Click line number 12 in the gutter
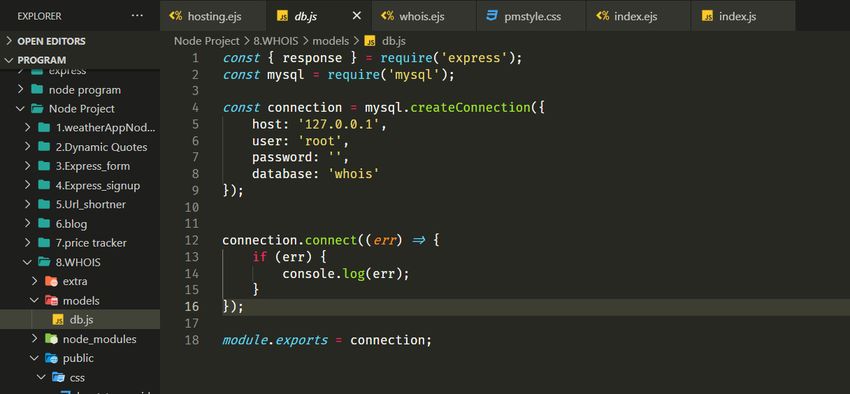This screenshot has width=850, height=394. tap(192, 240)
